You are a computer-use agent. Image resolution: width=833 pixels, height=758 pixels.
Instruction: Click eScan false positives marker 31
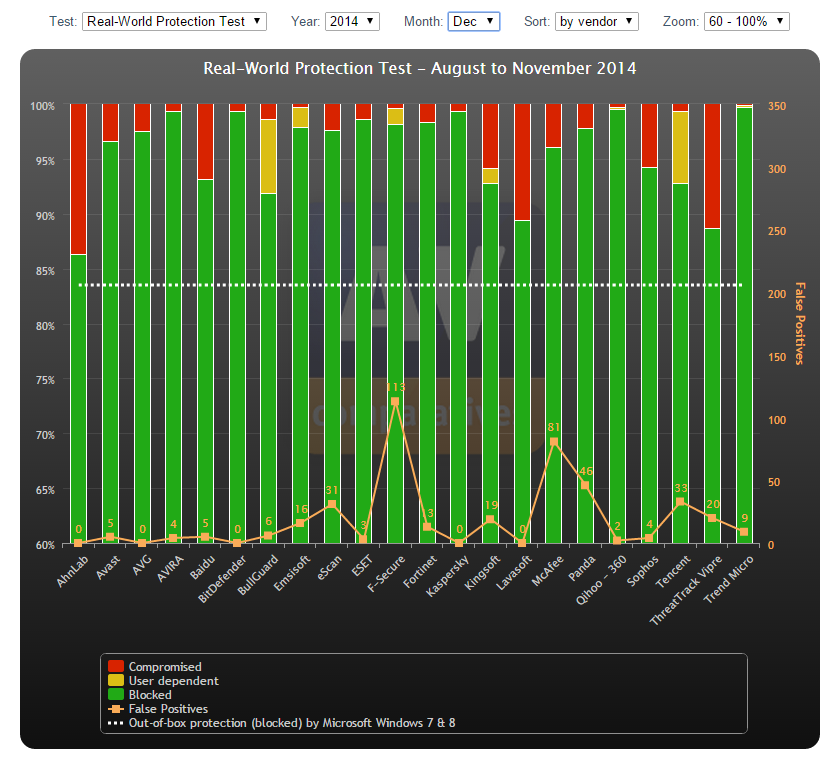(332, 504)
